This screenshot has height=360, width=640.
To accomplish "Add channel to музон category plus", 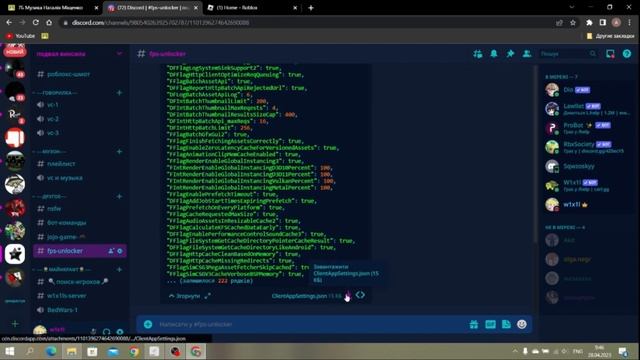I will tap(119, 151).
